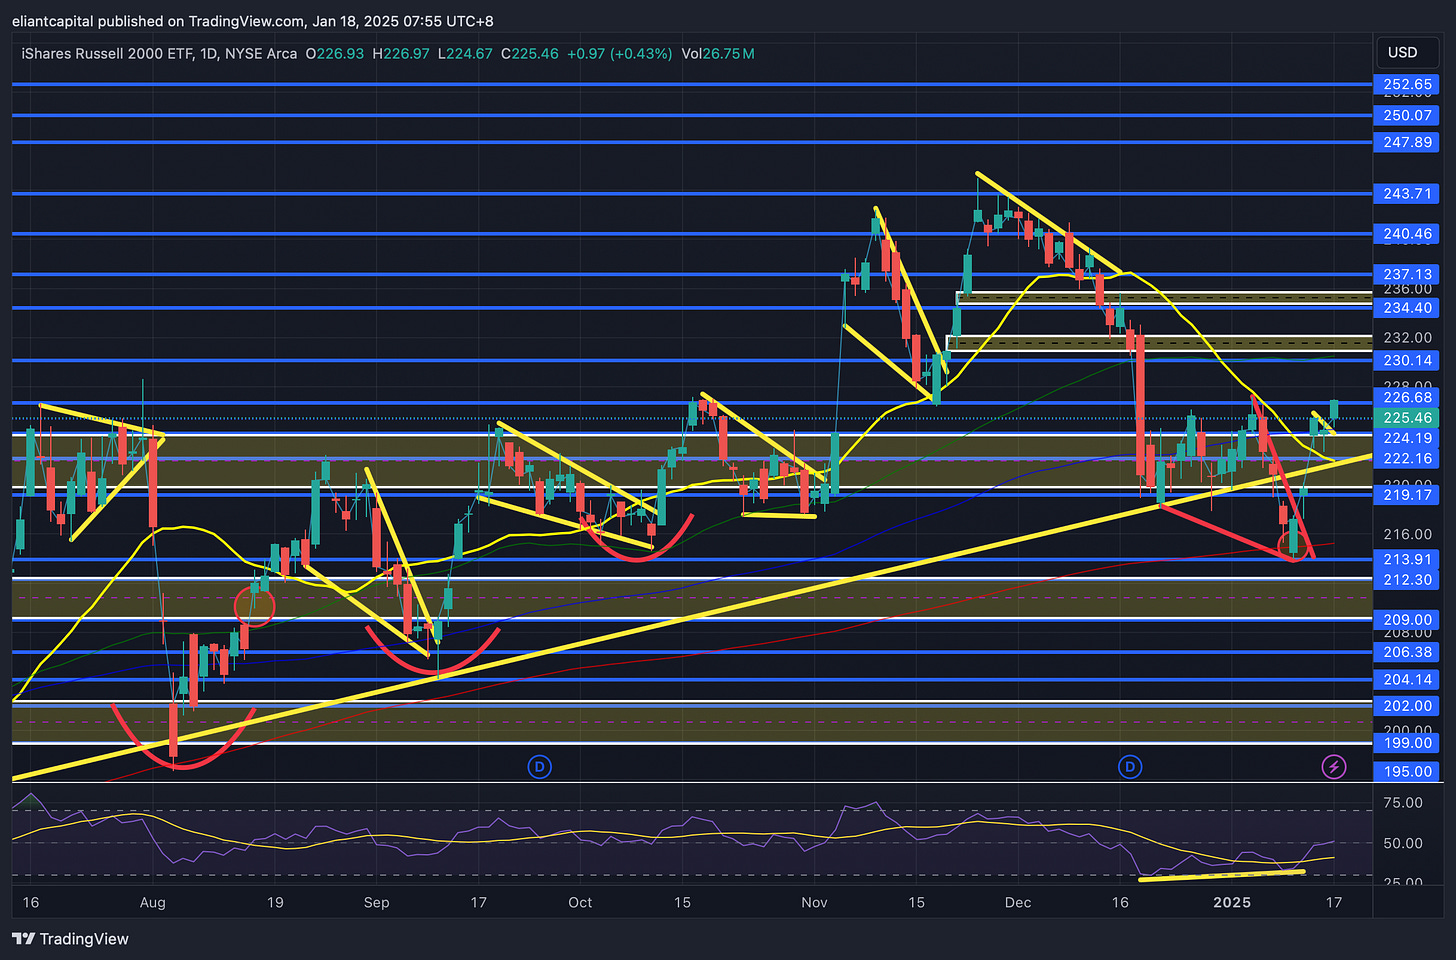1456x960 pixels.
Task: Select the 206.38 price level label
Action: 1407,652
